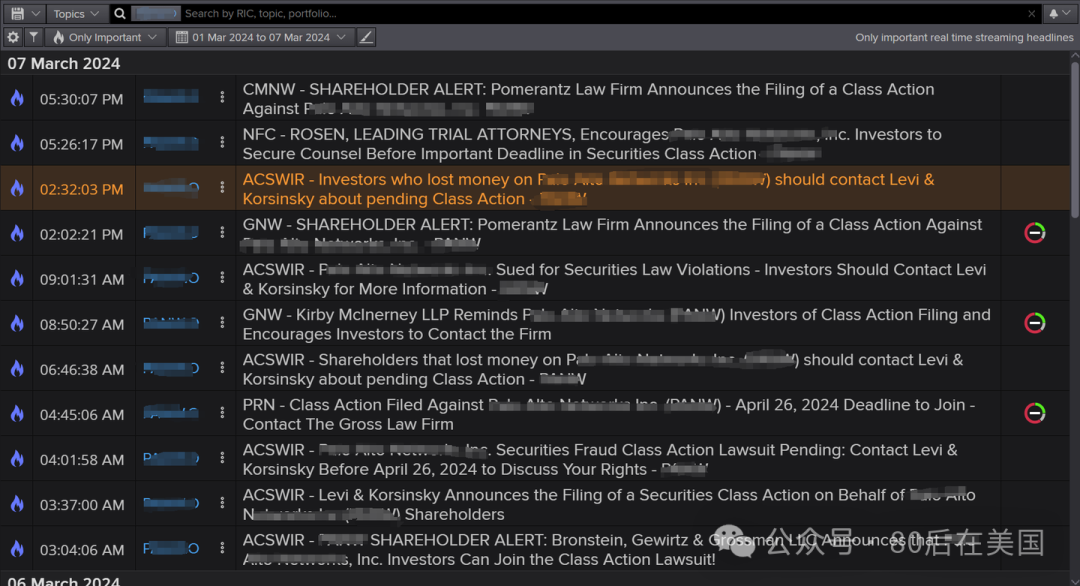
Task: Click flame icon on the 04:45:06 AM row
Action: (17, 414)
